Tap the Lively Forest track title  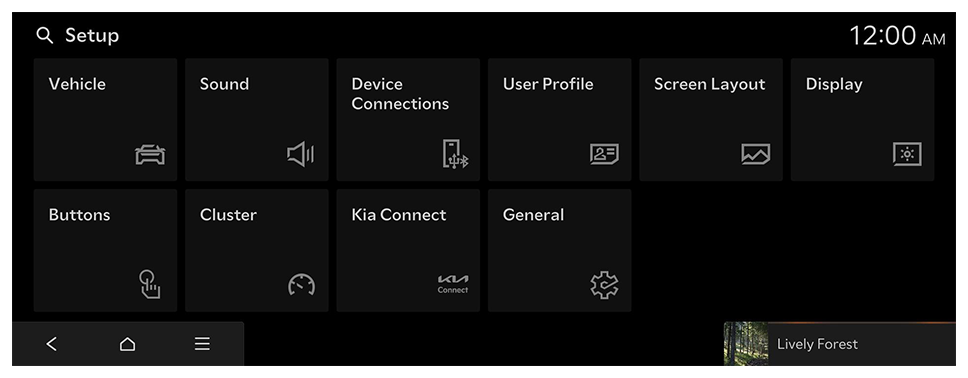click(x=817, y=344)
